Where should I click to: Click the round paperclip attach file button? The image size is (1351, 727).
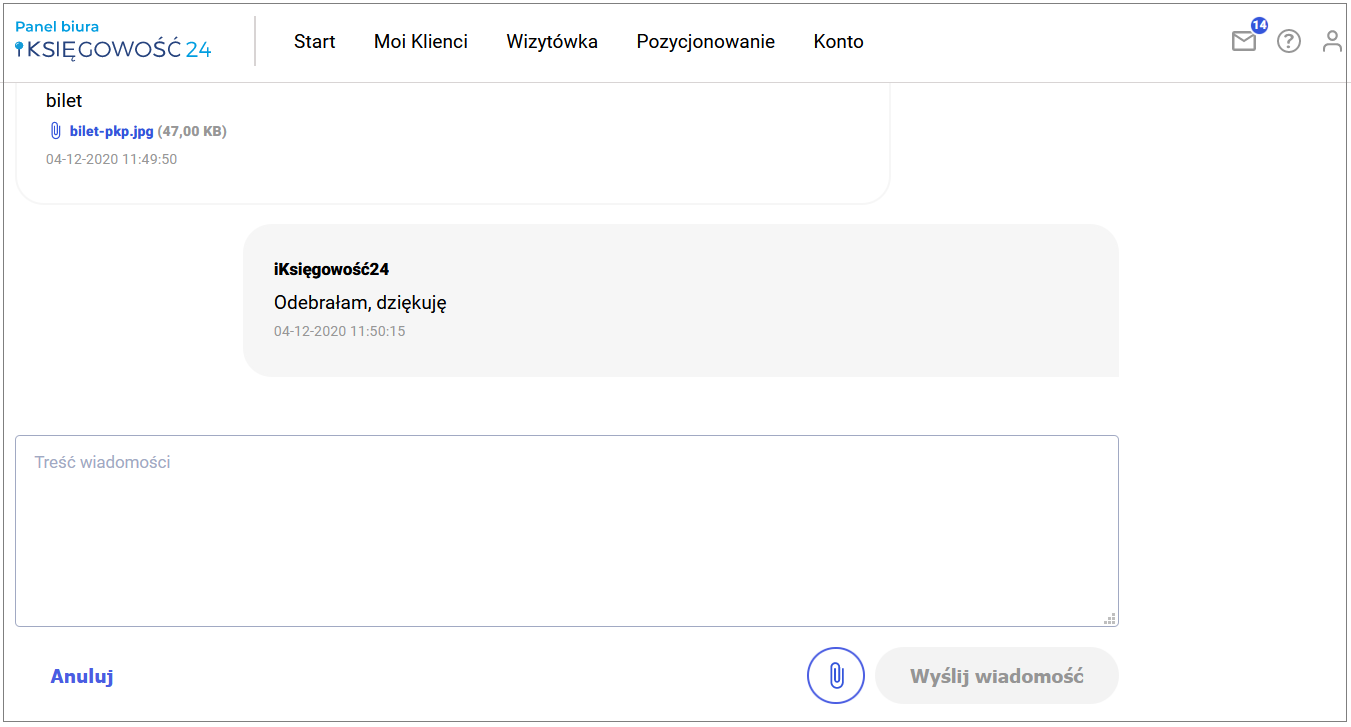coord(835,676)
